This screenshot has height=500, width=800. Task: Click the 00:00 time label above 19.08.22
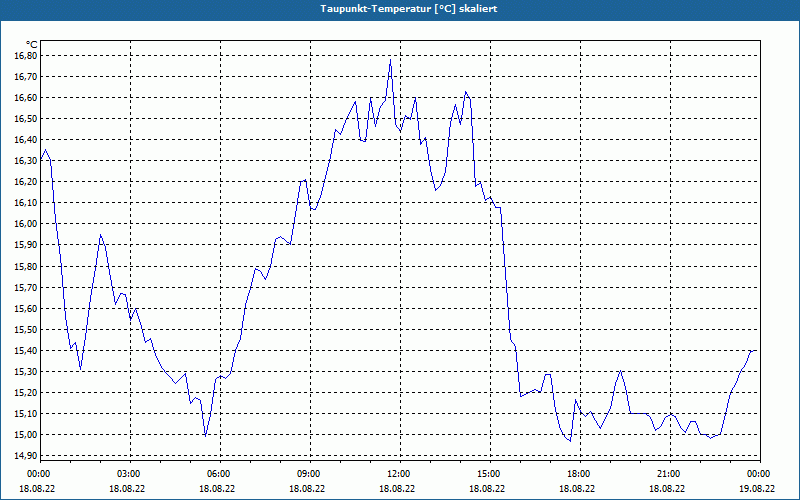coord(757,474)
